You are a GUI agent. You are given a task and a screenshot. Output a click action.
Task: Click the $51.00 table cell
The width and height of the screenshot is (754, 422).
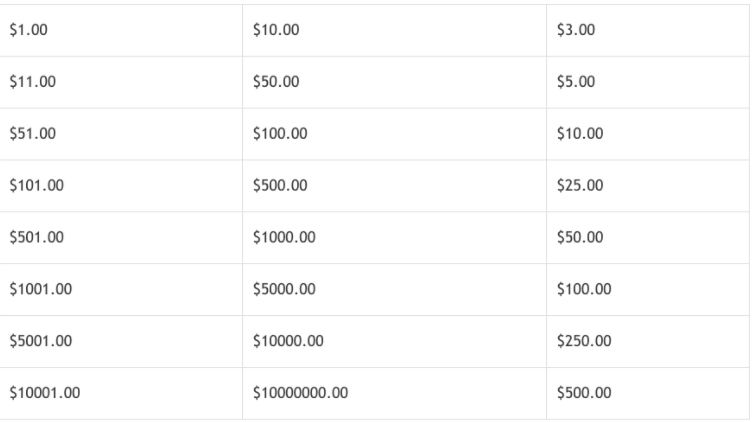pos(121,134)
